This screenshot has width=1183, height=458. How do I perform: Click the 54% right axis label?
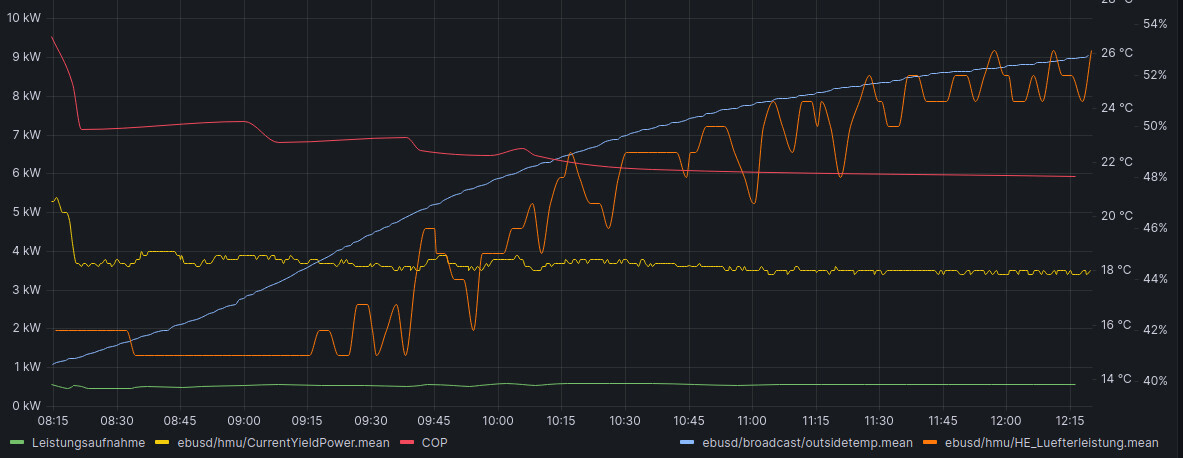click(x=1155, y=23)
